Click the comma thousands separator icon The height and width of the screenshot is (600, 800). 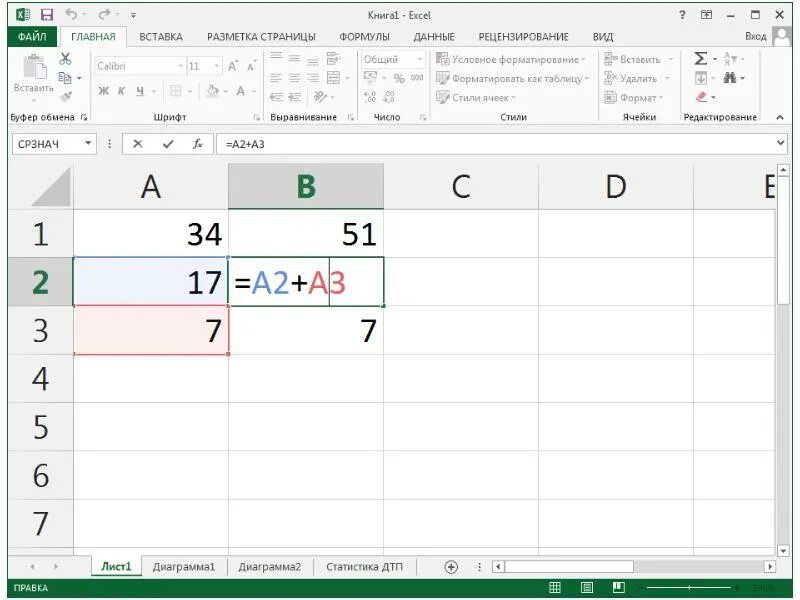[417, 78]
